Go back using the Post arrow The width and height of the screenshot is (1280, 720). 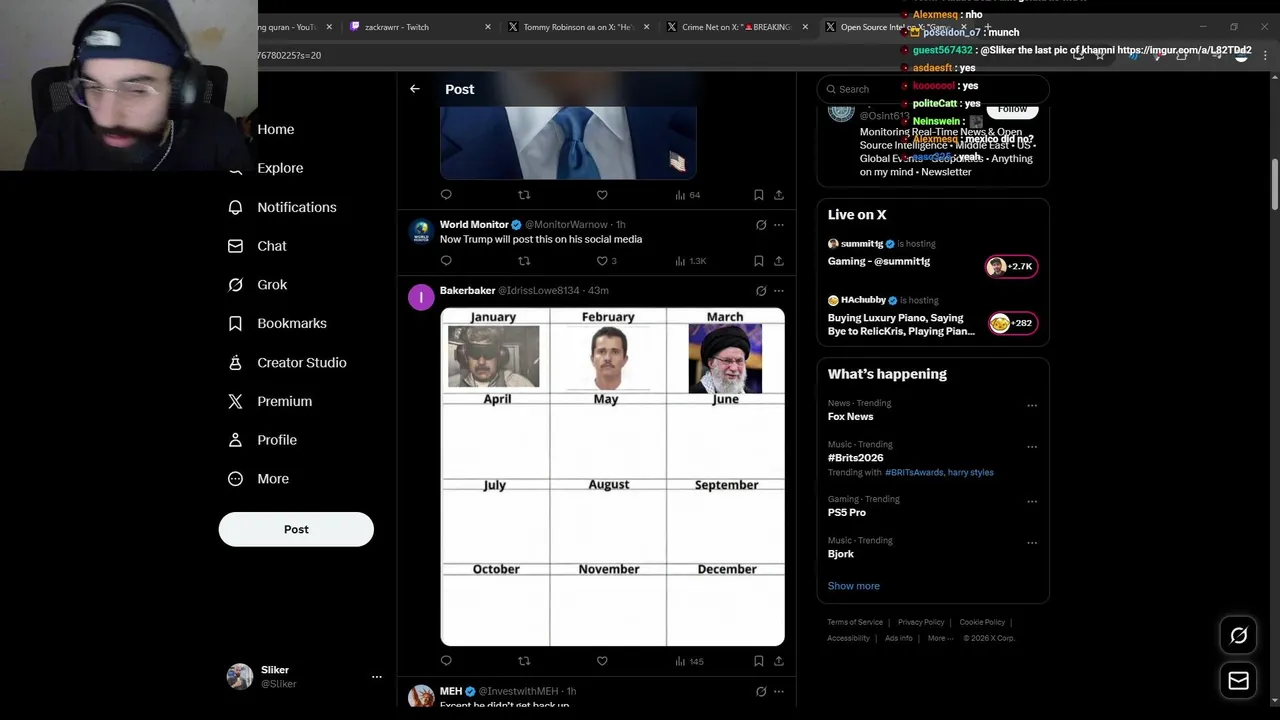coord(415,89)
